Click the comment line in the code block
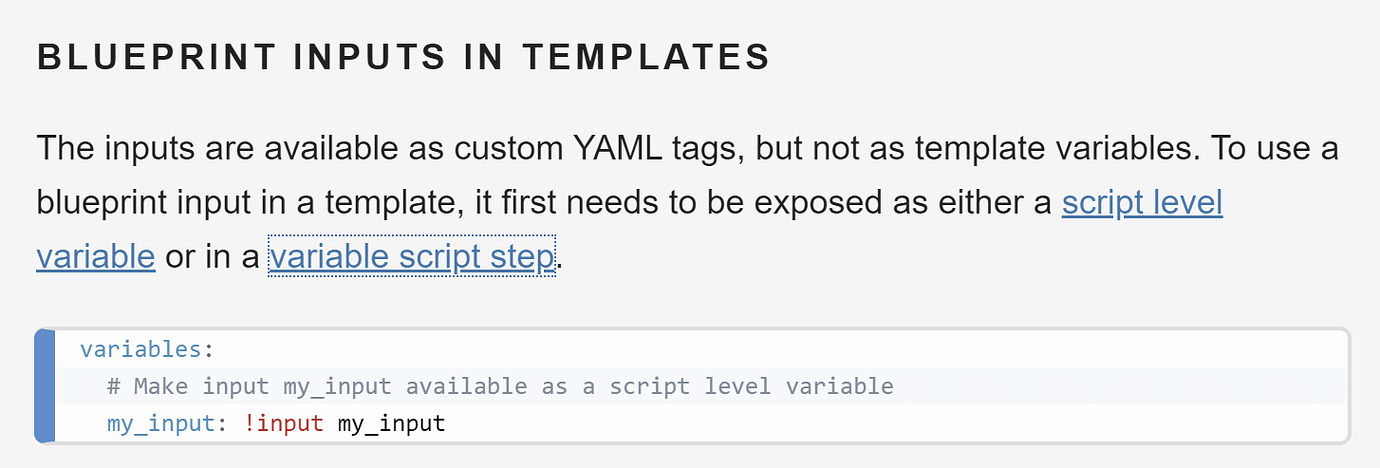1380x468 pixels. click(500, 386)
